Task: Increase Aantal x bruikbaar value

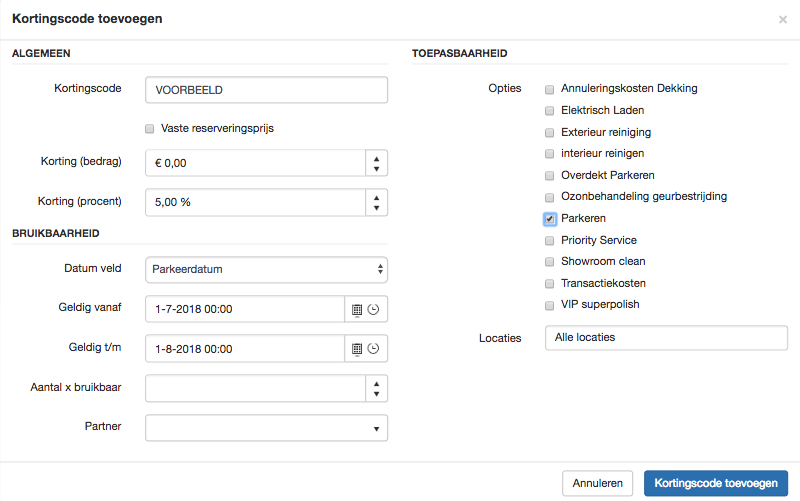Action: pos(377,384)
